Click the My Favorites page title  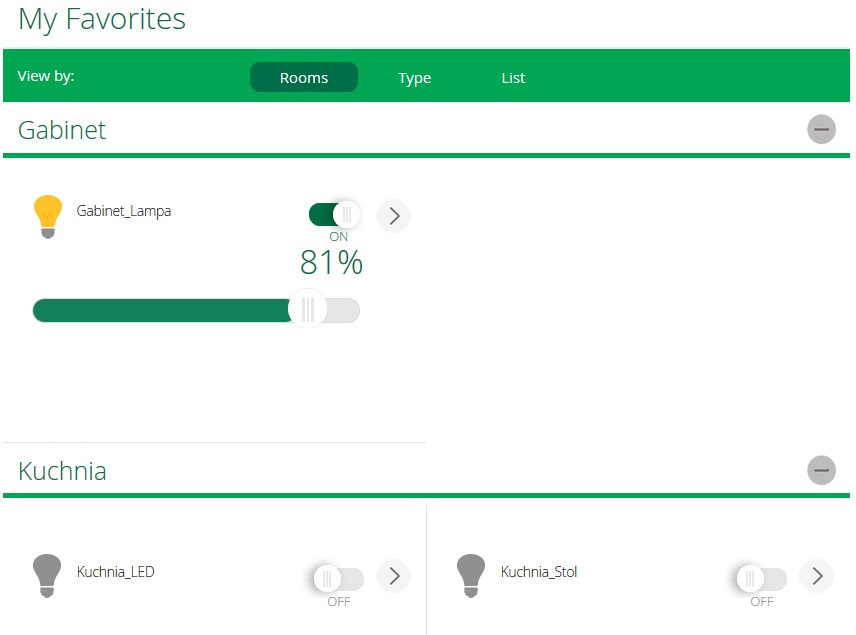(102, 20)
